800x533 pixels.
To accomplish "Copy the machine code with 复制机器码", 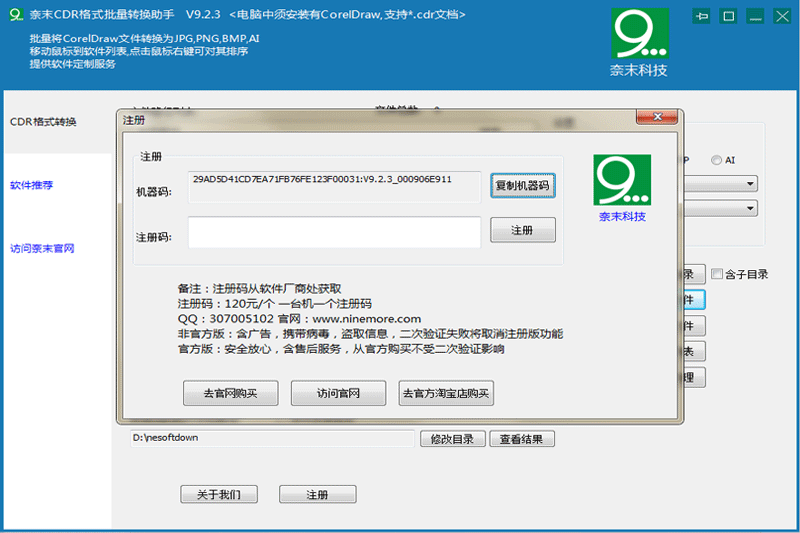I will (x=522, y=185).
